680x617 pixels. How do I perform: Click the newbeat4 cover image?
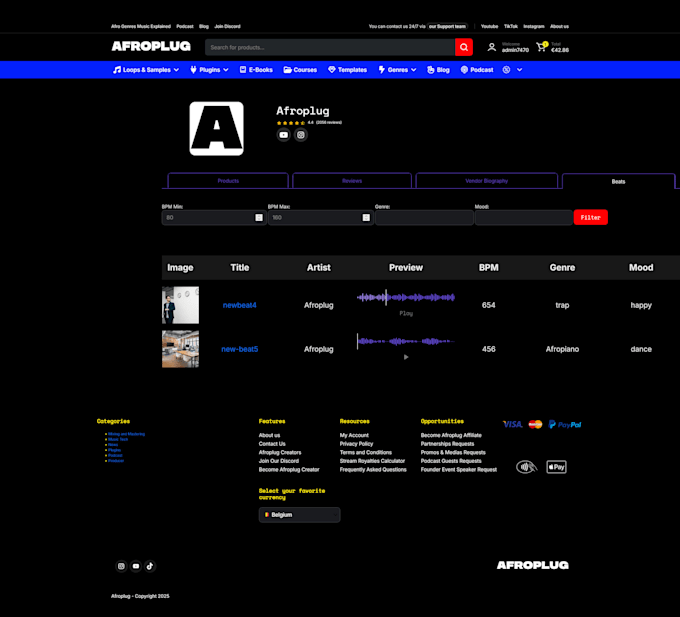tap(180, 305)
